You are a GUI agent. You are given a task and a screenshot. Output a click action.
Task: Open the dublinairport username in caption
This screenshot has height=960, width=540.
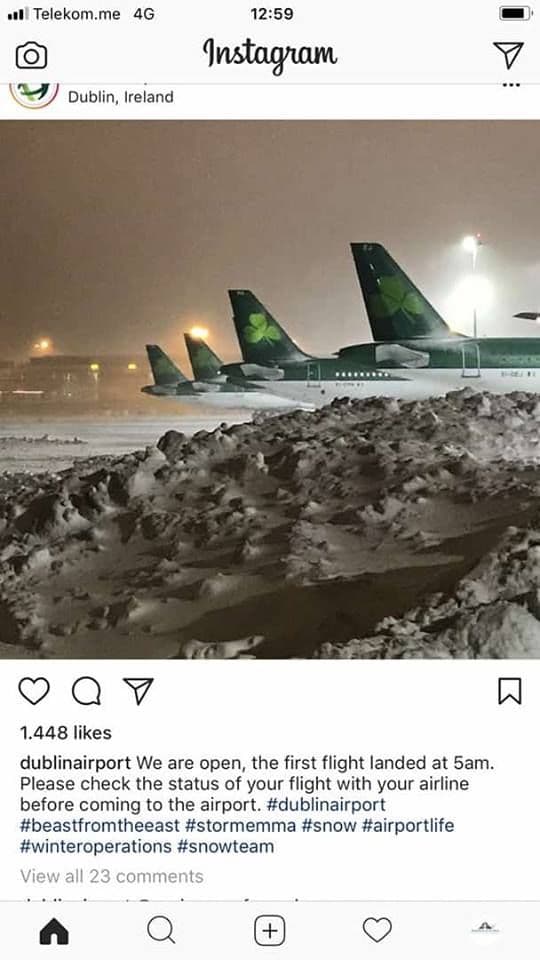point(75,763)
